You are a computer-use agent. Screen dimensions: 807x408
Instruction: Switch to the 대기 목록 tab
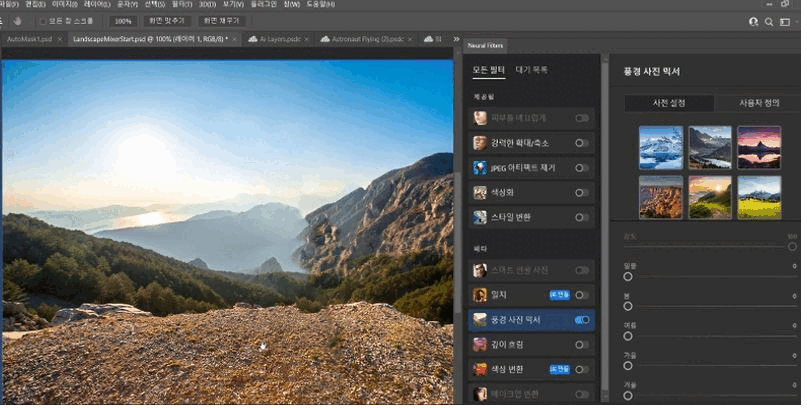click(531, 70)
